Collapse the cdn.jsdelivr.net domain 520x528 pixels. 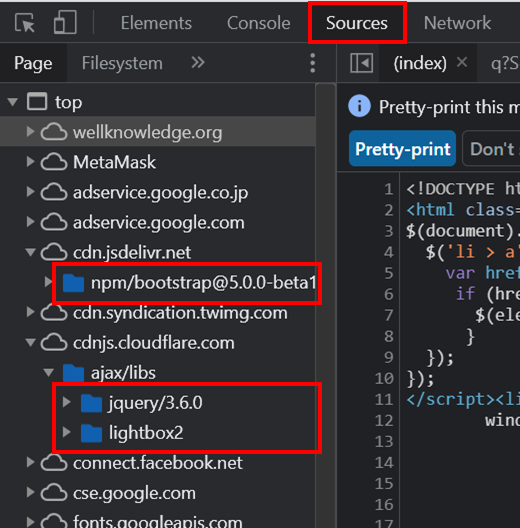click(x=31, y=252)
